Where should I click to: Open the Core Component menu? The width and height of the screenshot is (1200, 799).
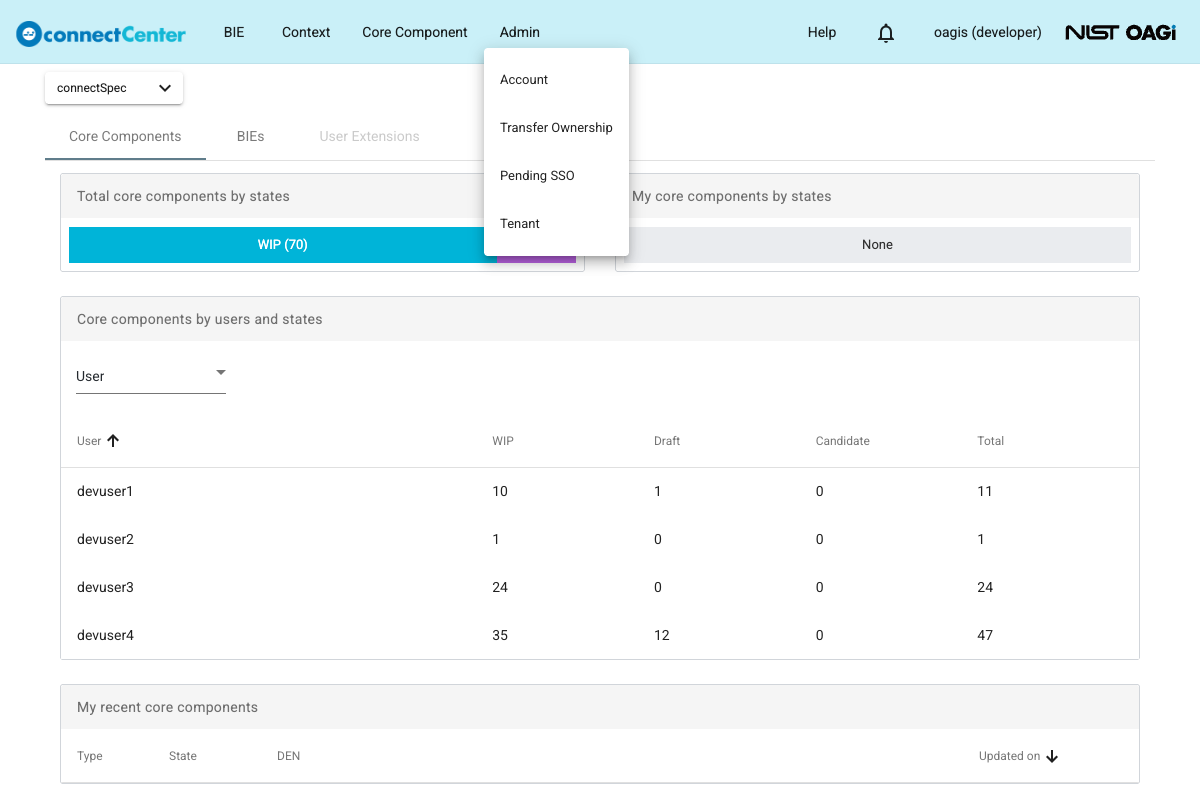click(415, 32)
